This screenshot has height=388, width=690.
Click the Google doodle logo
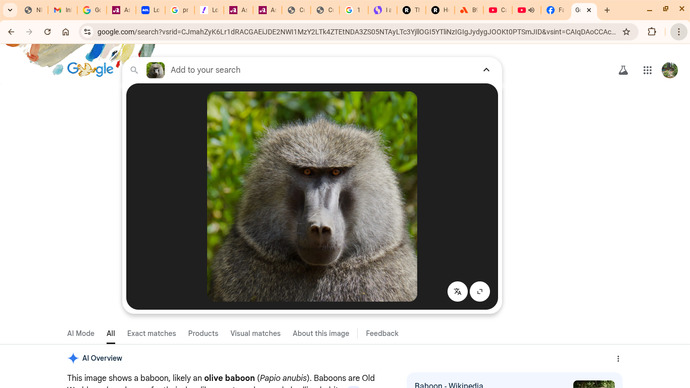(x=91, y=69)
